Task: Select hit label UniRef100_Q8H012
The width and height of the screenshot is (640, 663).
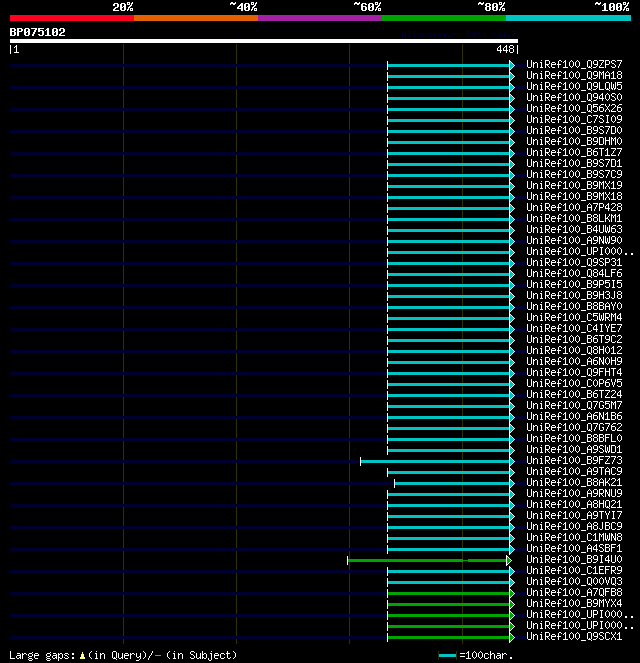Action: (x=574, y=350)
